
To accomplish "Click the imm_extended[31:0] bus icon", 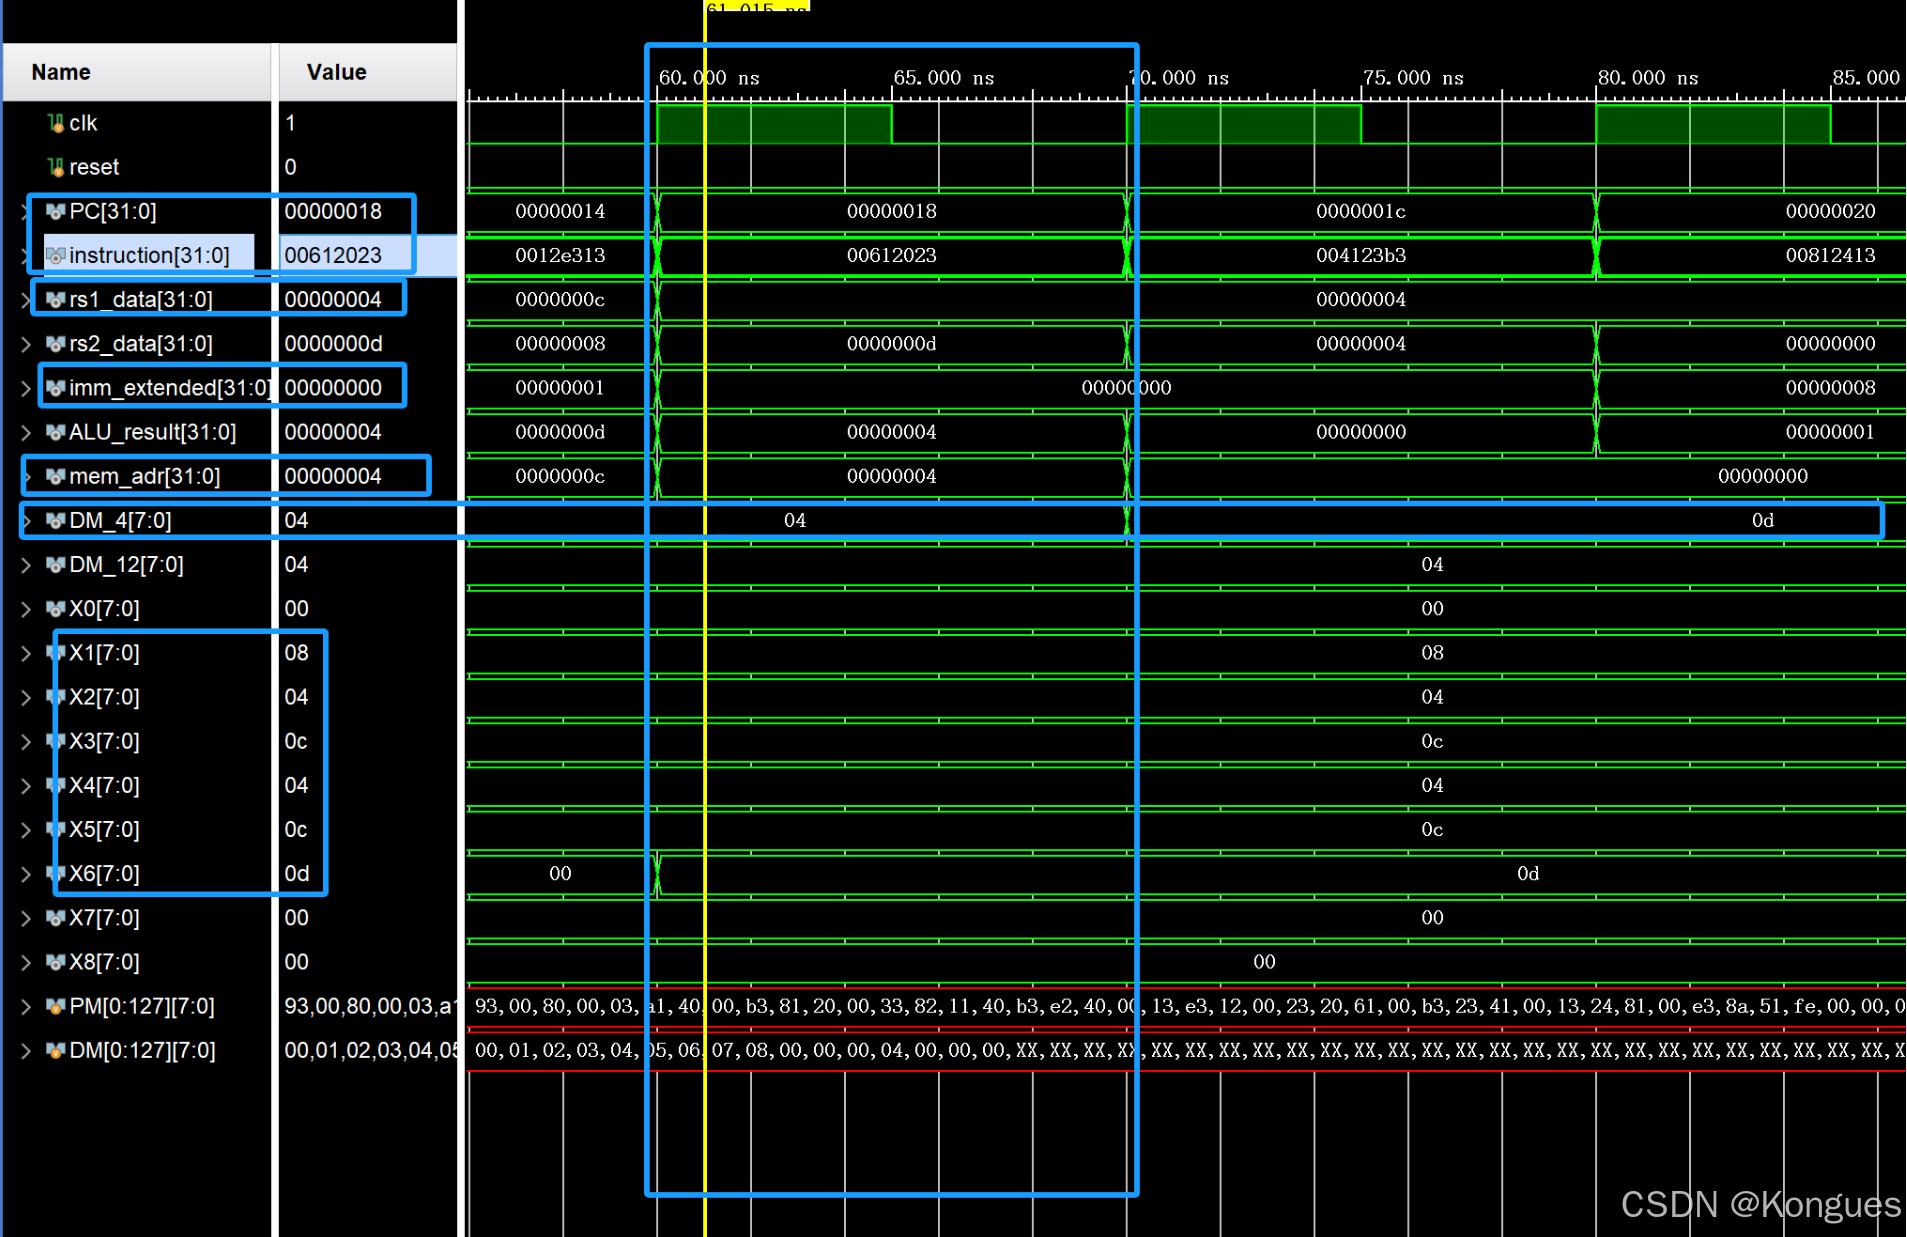I will [x=56, y=388].
